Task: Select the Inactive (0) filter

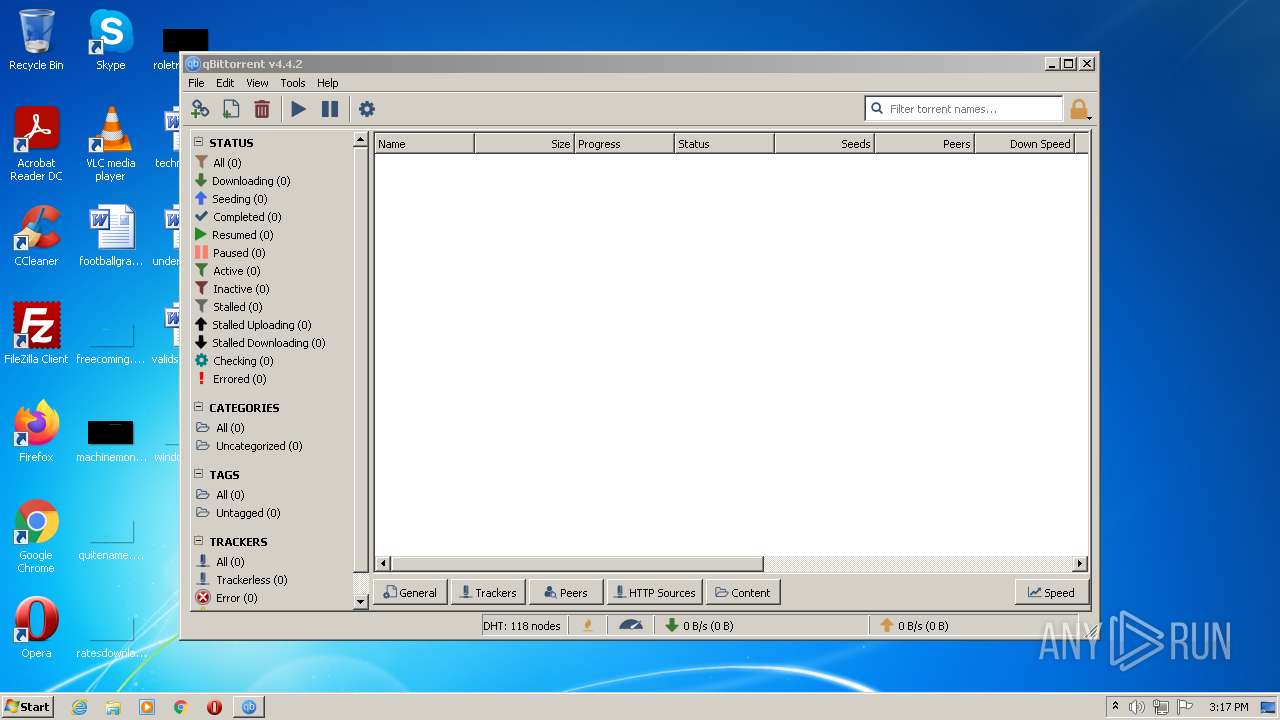Action: click(231, 289)
